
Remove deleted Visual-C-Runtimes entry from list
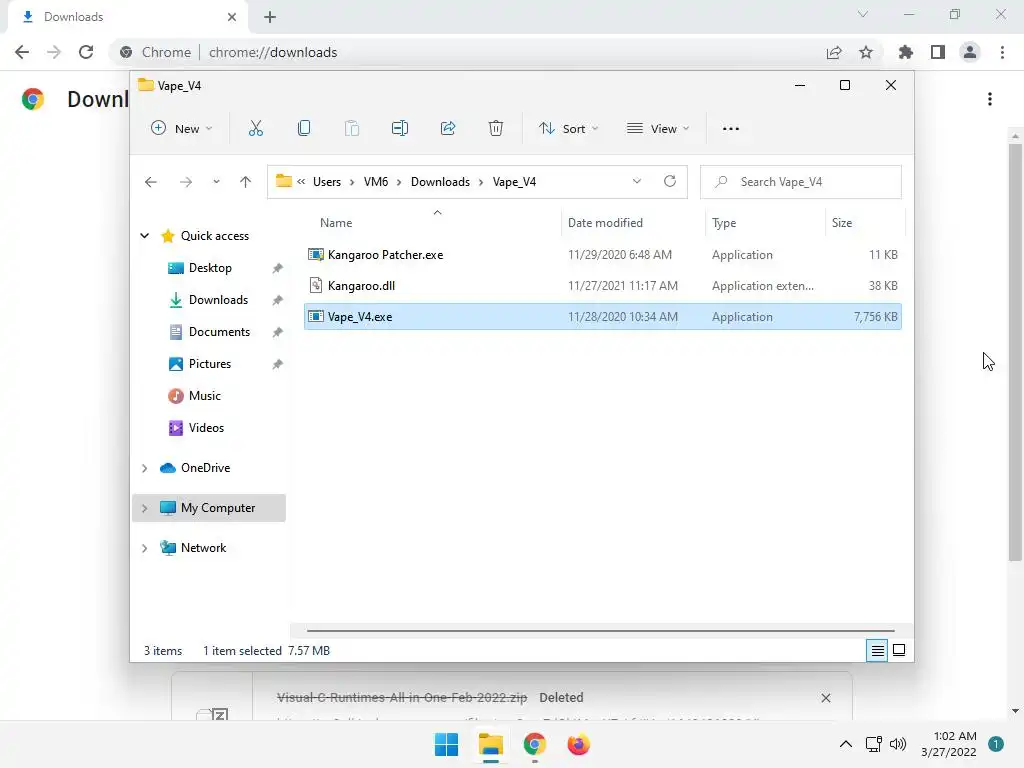click(826, 698)
